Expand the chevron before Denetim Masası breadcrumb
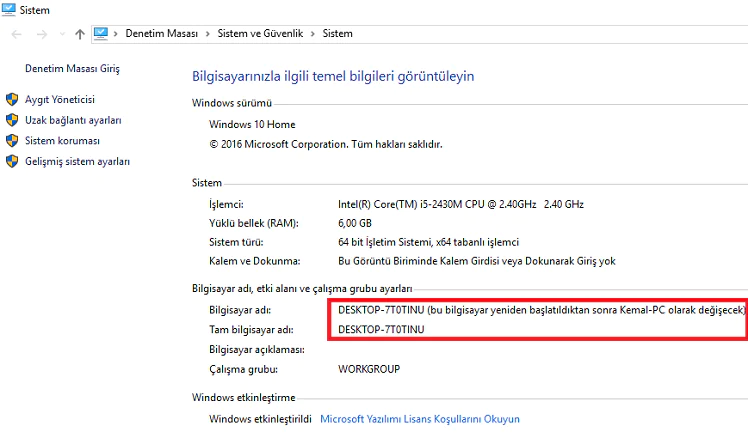The image size is (748, 438). tap(117, 34)
